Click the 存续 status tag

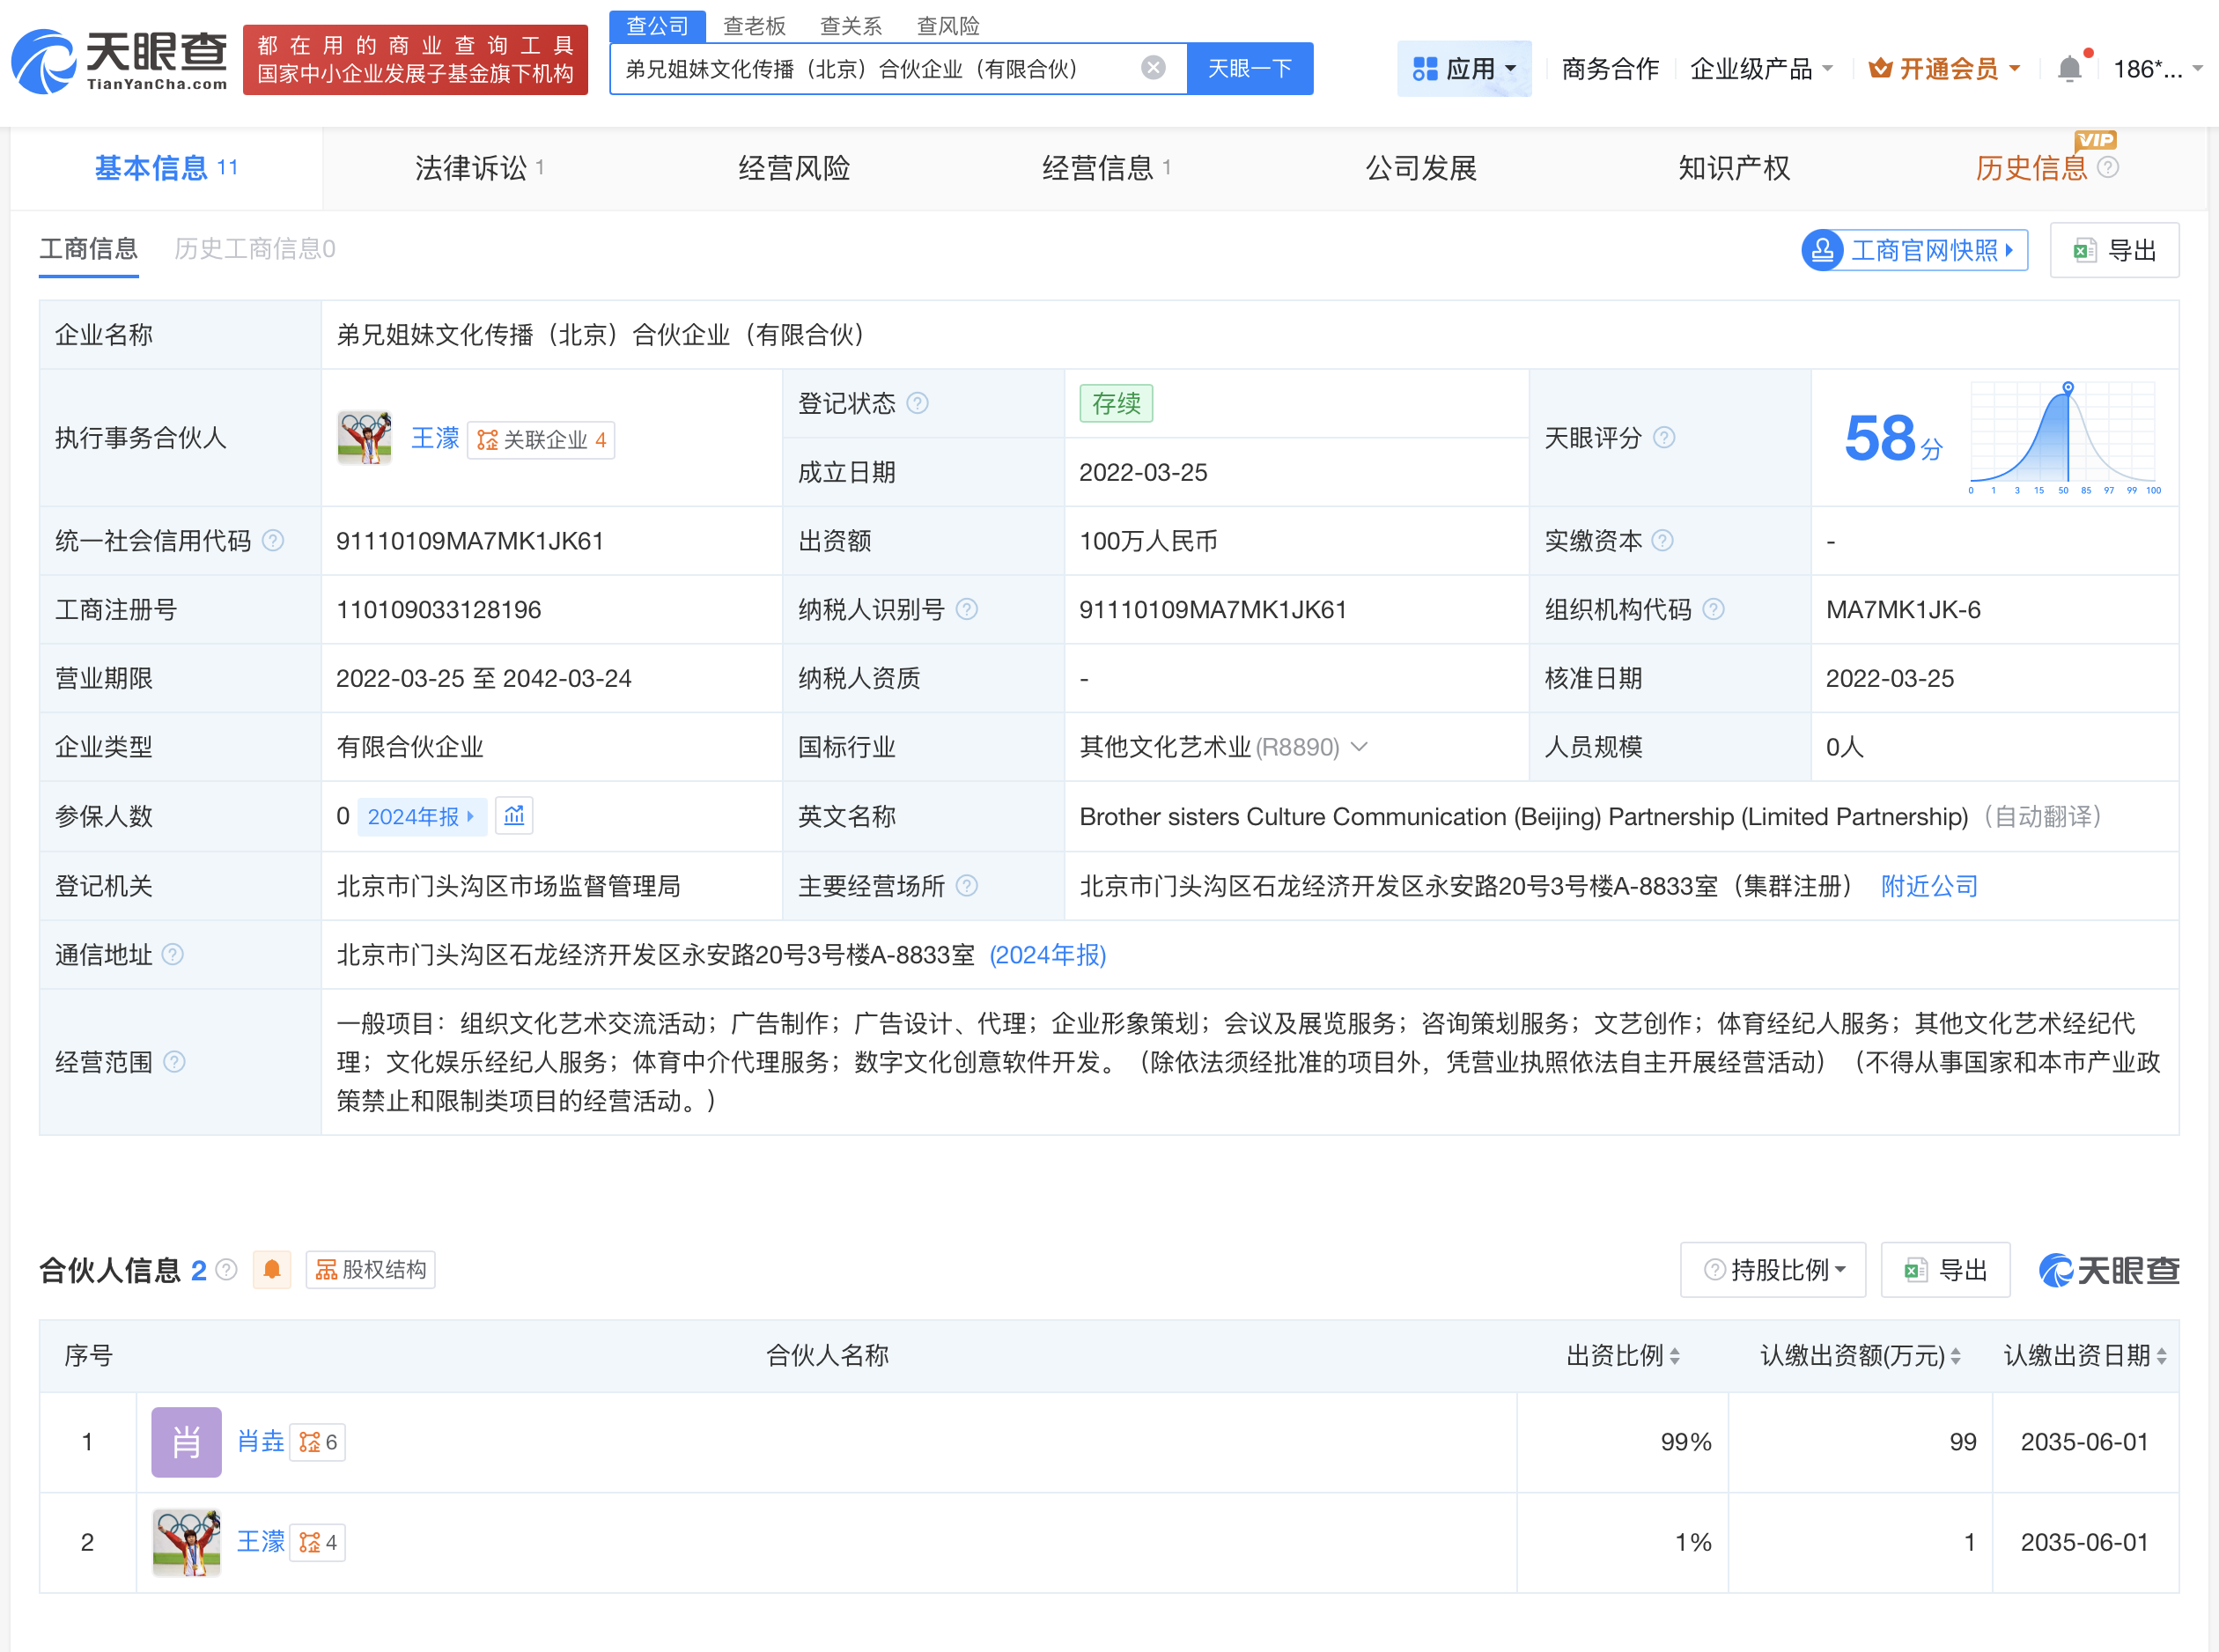[1116, 403]
